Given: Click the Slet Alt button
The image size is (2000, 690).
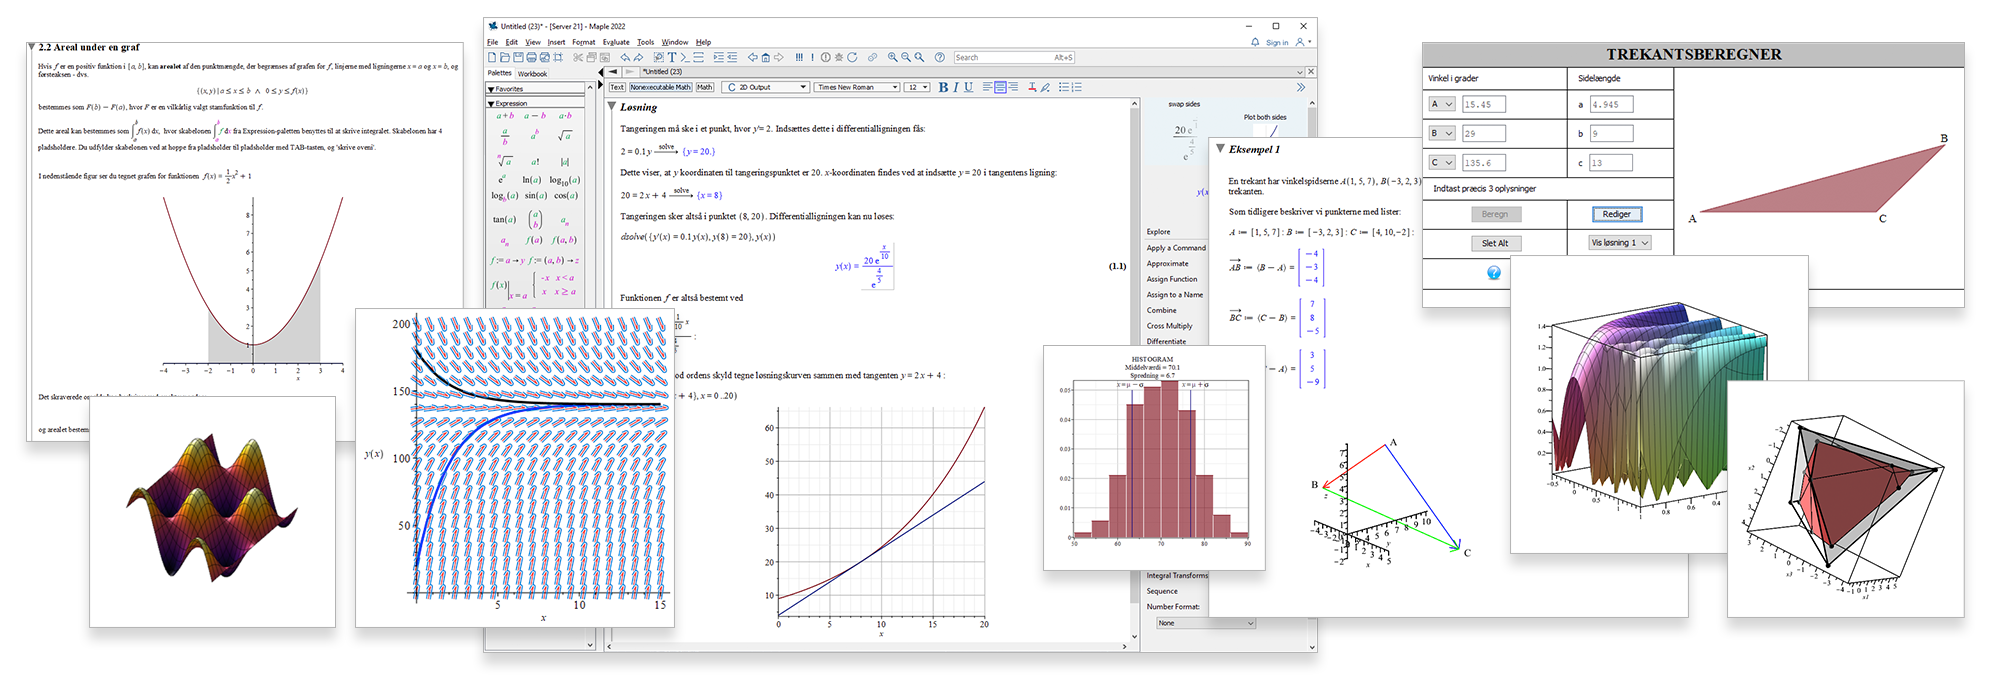Looking at the screenshot, I should tap(1495, 243).
